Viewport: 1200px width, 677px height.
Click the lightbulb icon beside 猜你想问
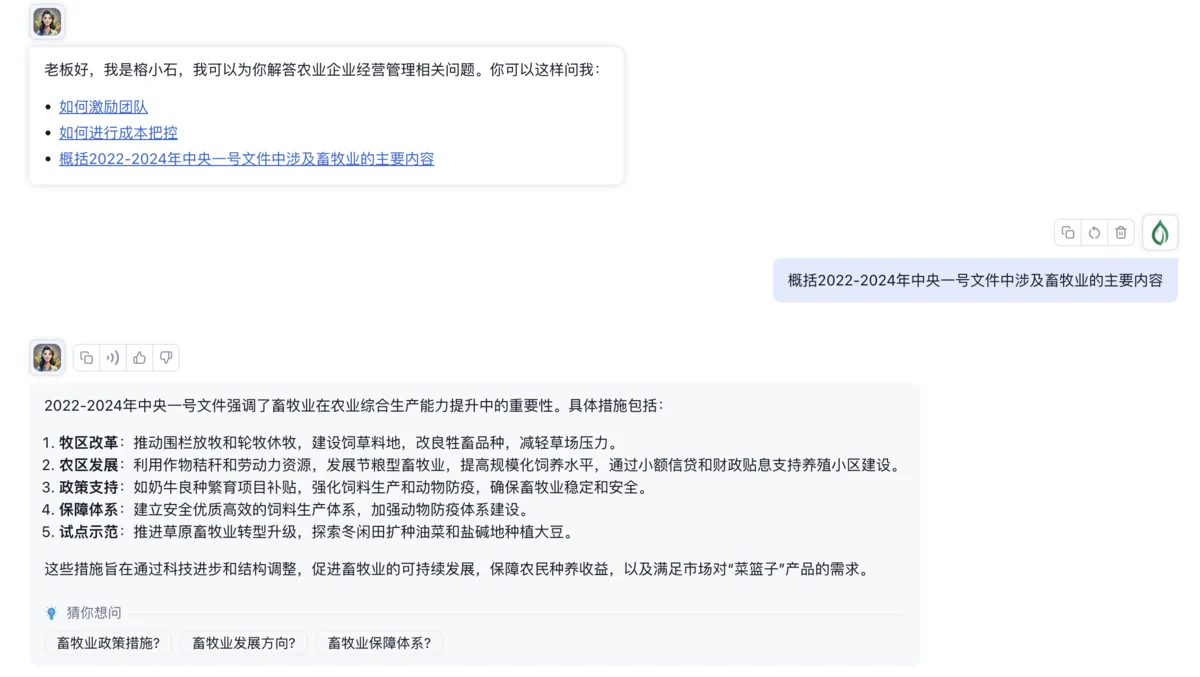[x=52, y=613]
